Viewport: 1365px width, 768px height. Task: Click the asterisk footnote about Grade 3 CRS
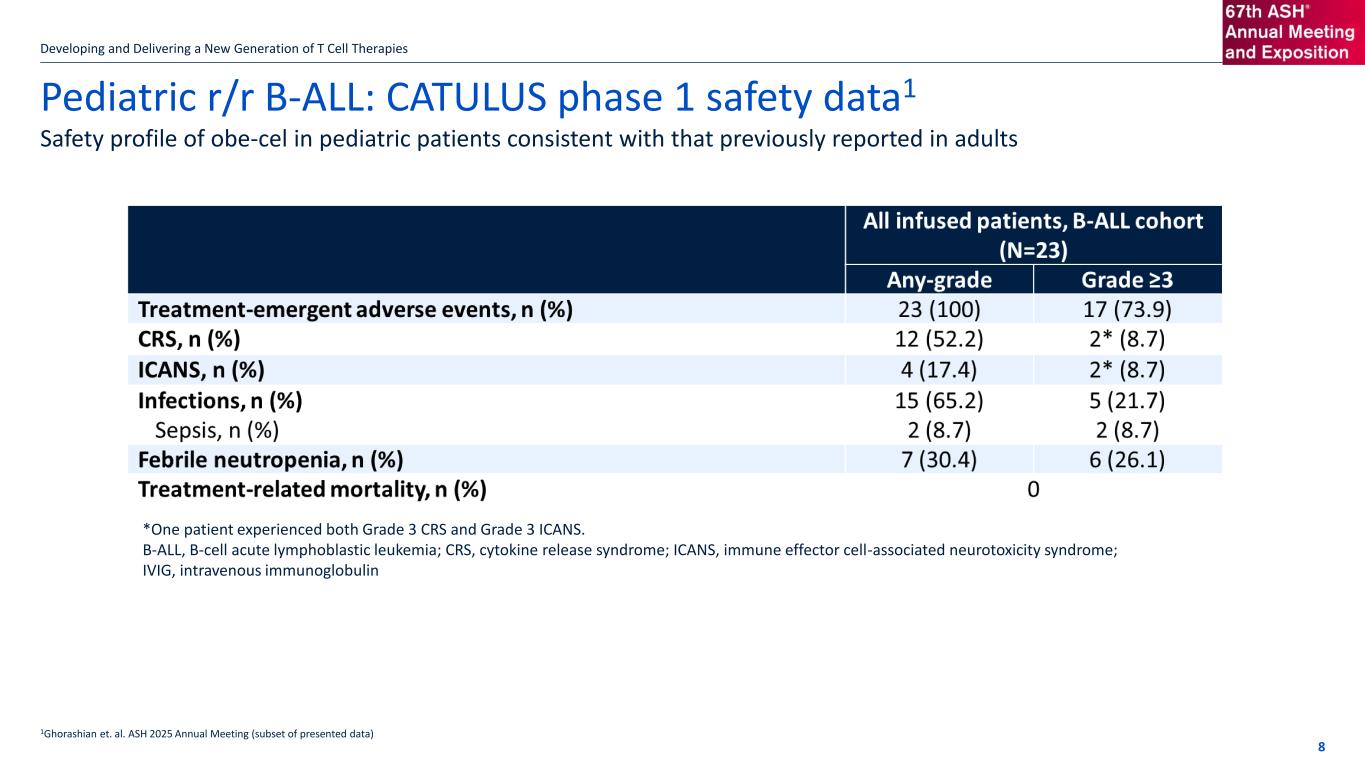click(363, 529)
